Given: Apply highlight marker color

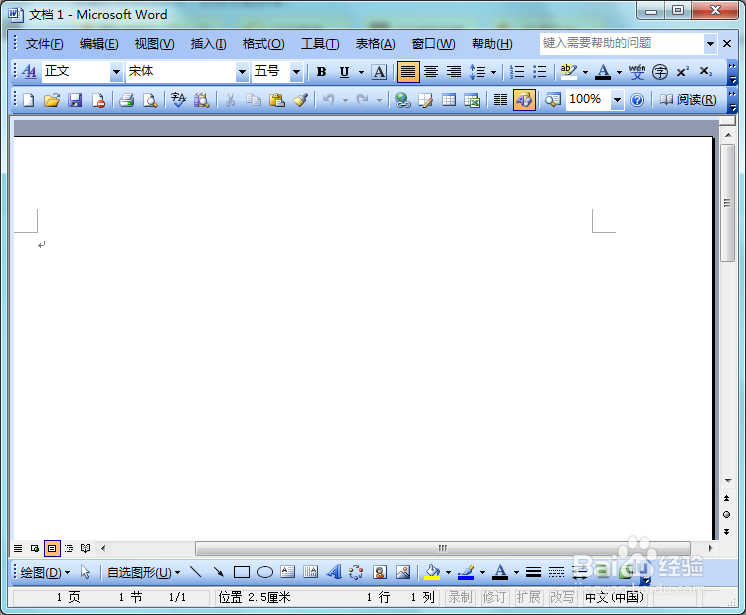Looking at the screenshot, I should pyautogui.click(x=568, y=72).
